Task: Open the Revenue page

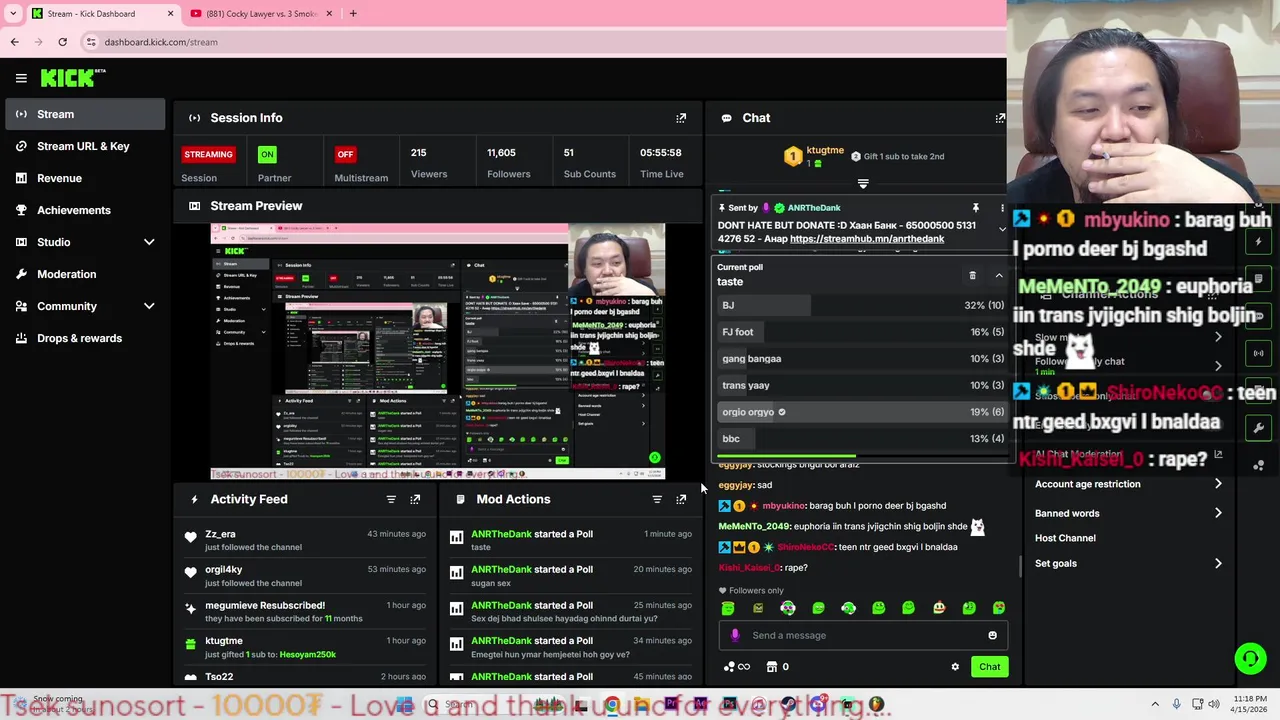Action: 85,178
